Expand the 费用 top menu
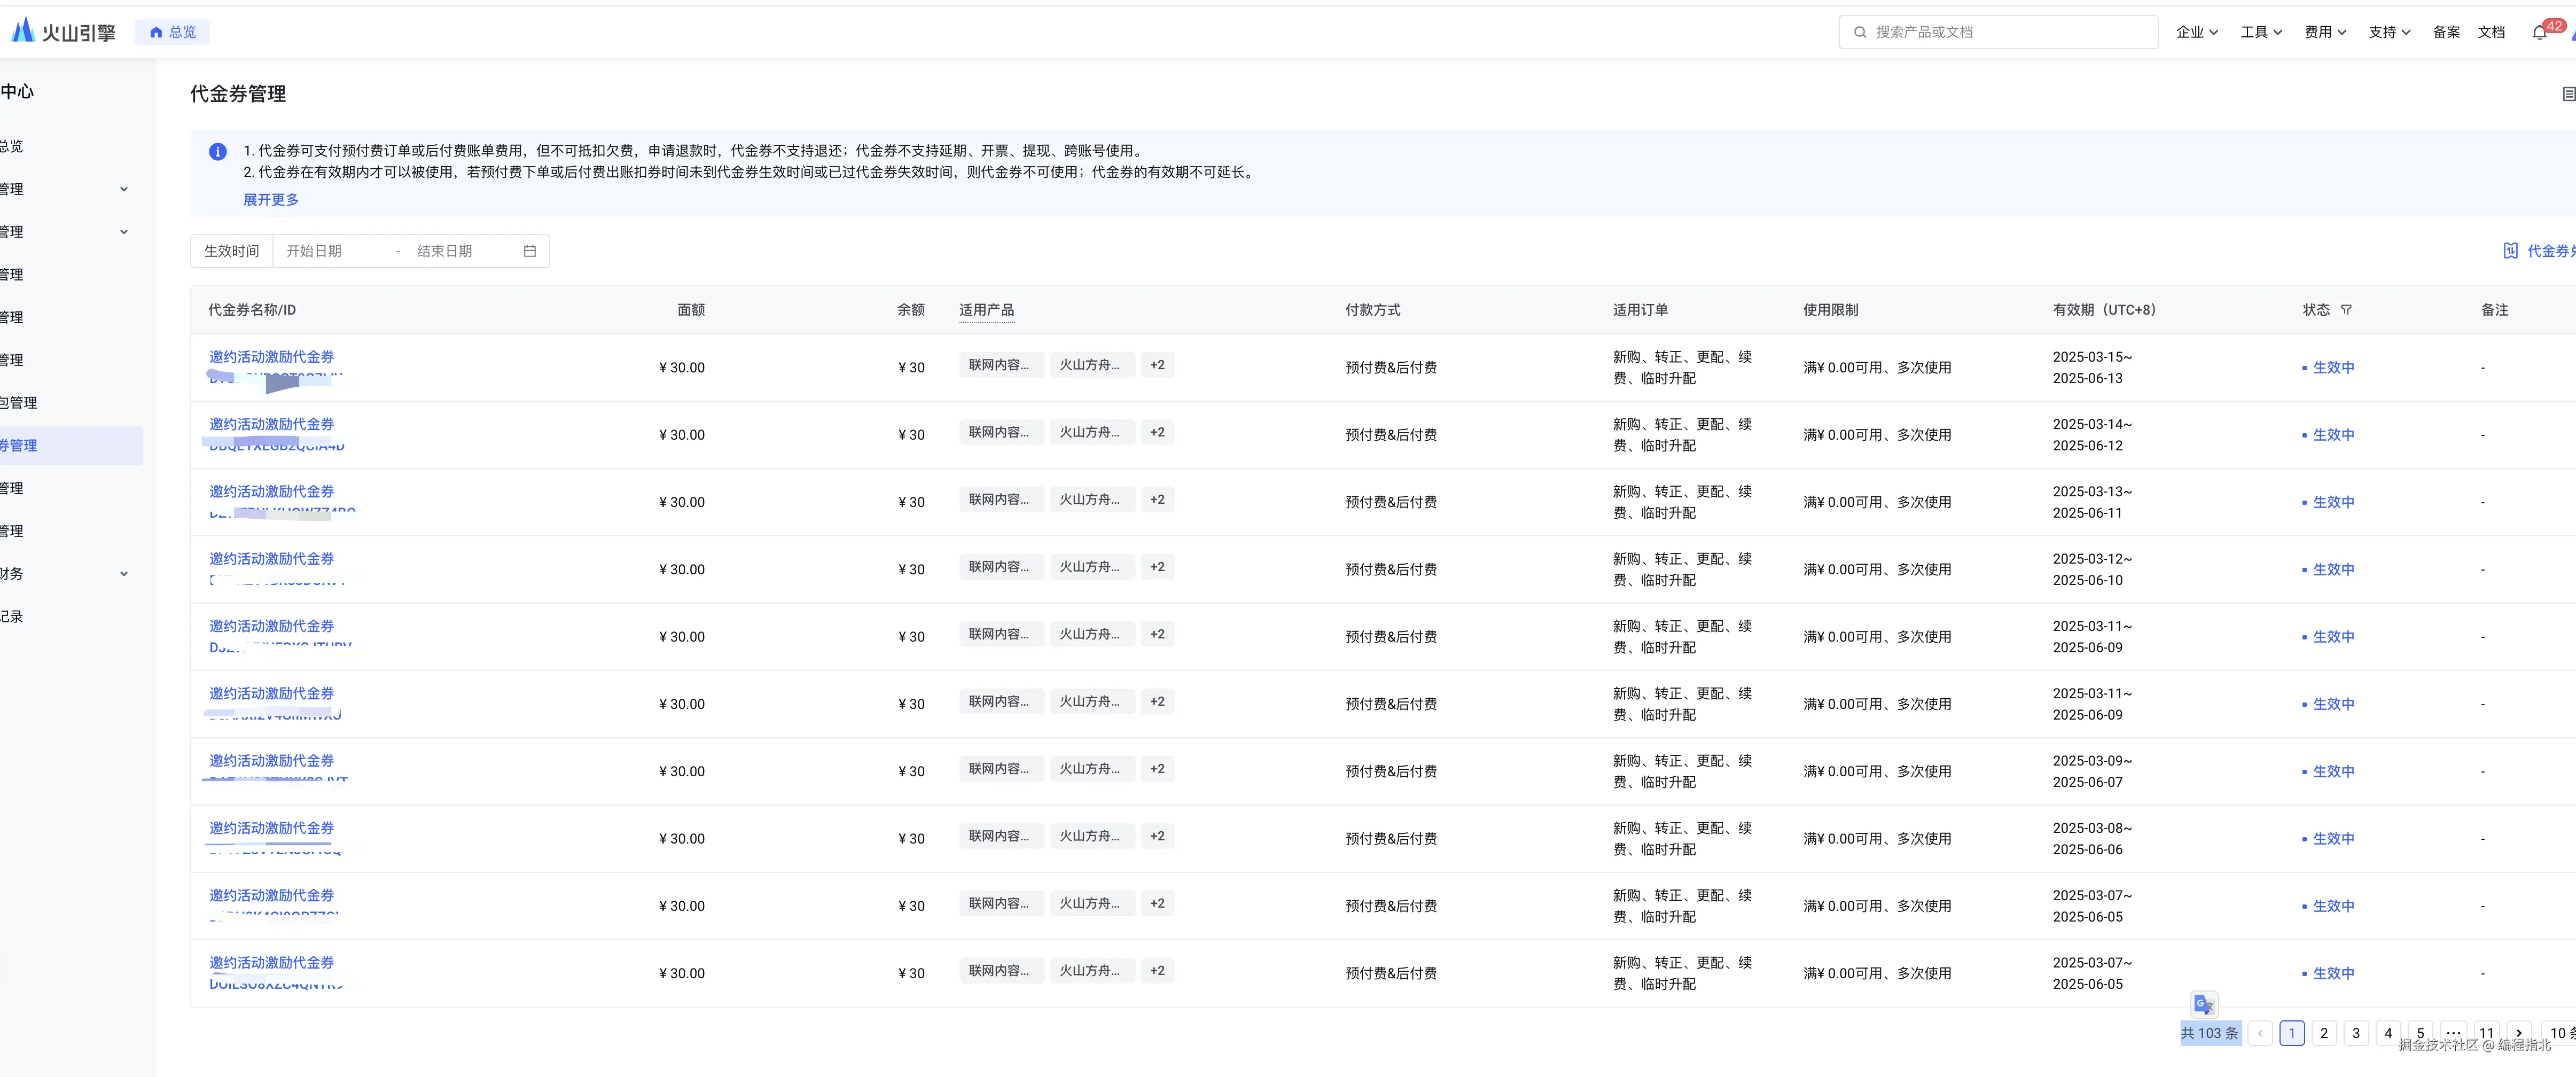This screenshot has height=1077, width=2576. (2325, 32)
